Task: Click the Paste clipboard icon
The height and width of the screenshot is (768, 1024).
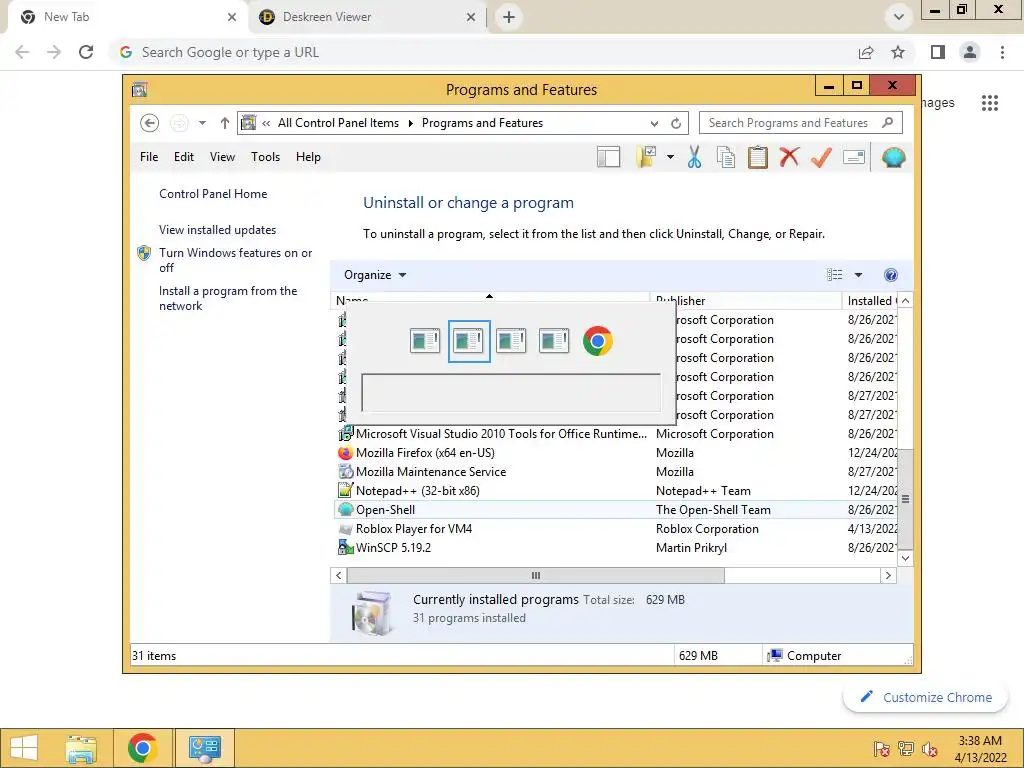Action: click(x=758, y=157)
